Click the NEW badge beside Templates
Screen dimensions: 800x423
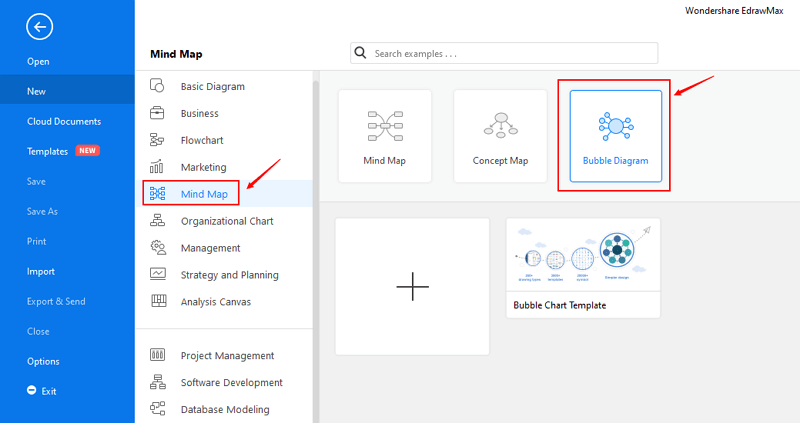pos(87,151)
